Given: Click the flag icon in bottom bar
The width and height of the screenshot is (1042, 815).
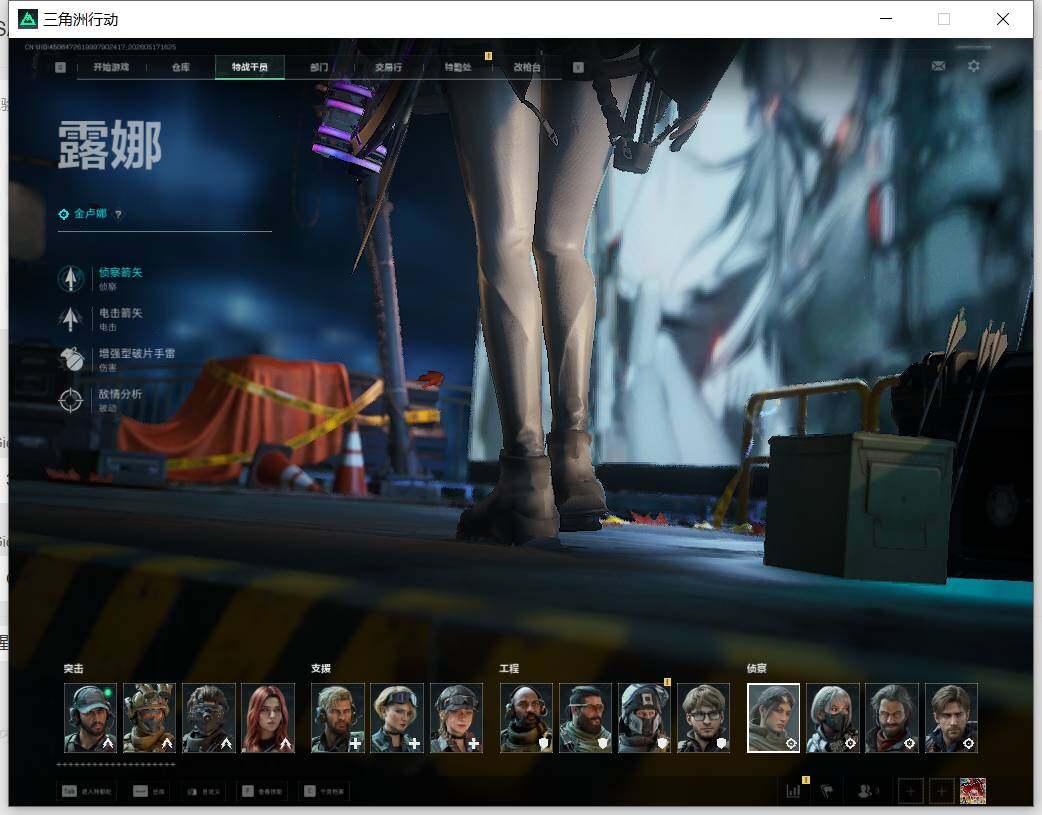Looking at the screenshot, I should click(827, 791).
